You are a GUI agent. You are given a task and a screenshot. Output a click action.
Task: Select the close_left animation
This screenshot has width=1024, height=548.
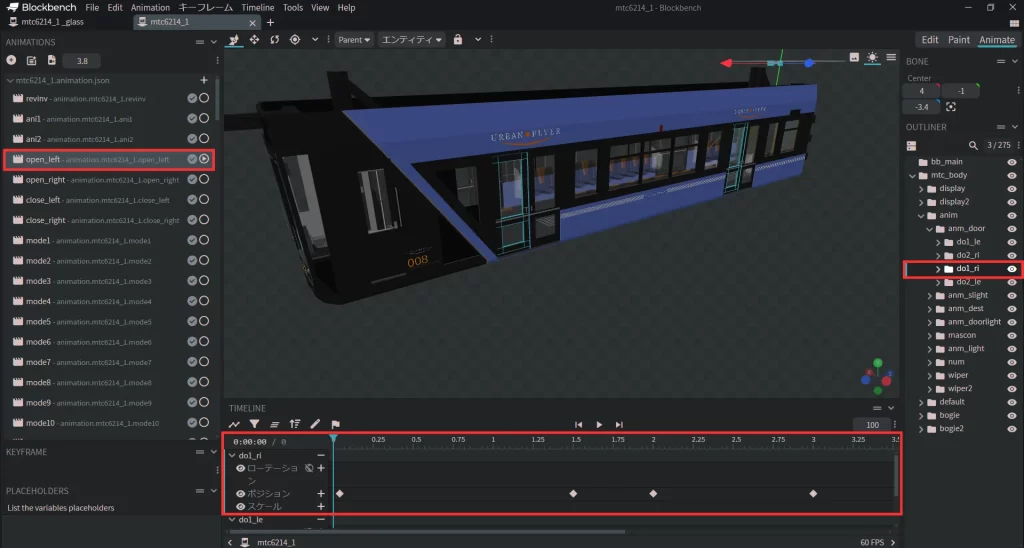point(44,200)
